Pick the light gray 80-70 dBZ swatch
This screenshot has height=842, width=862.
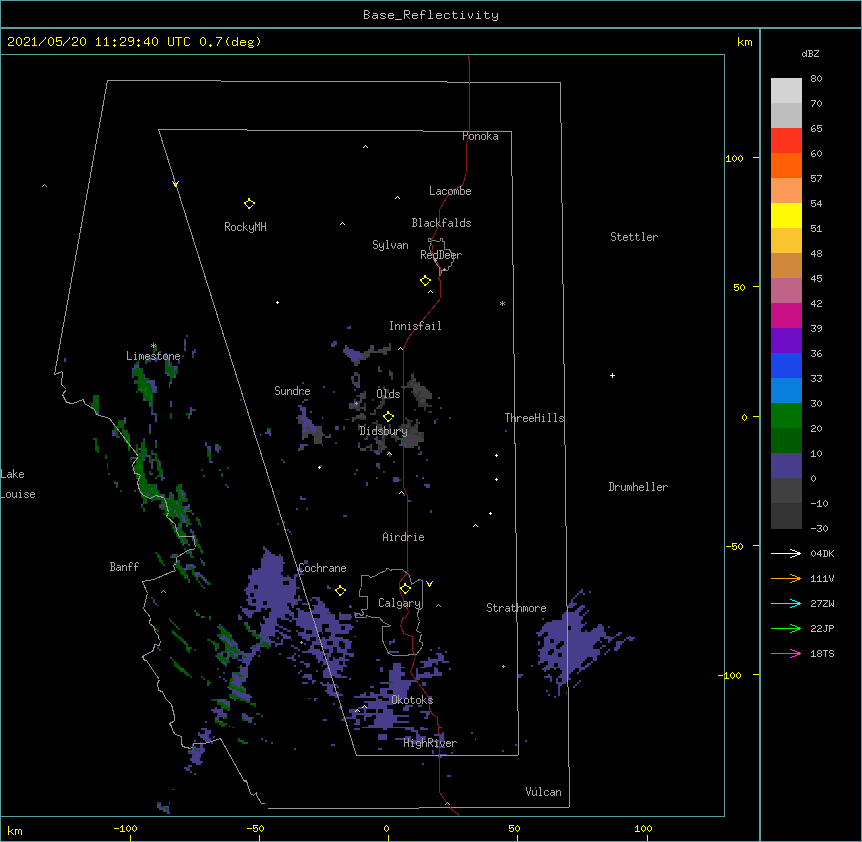click(786, 91)
